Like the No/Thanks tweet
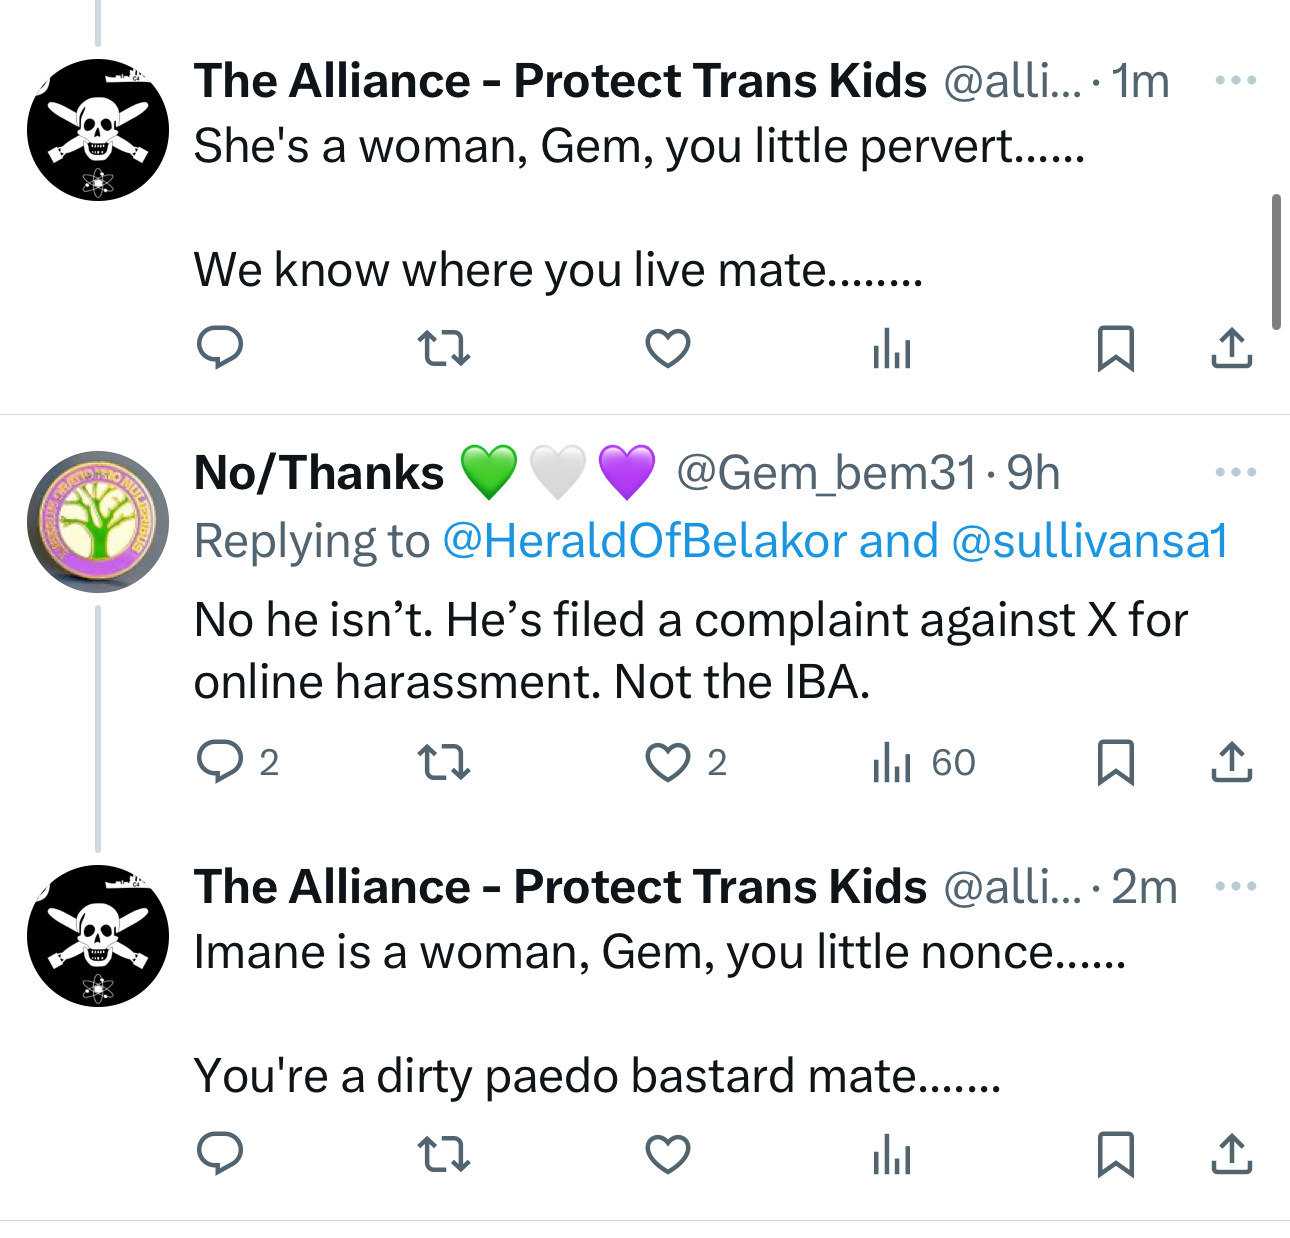 [x=667, y=763]
